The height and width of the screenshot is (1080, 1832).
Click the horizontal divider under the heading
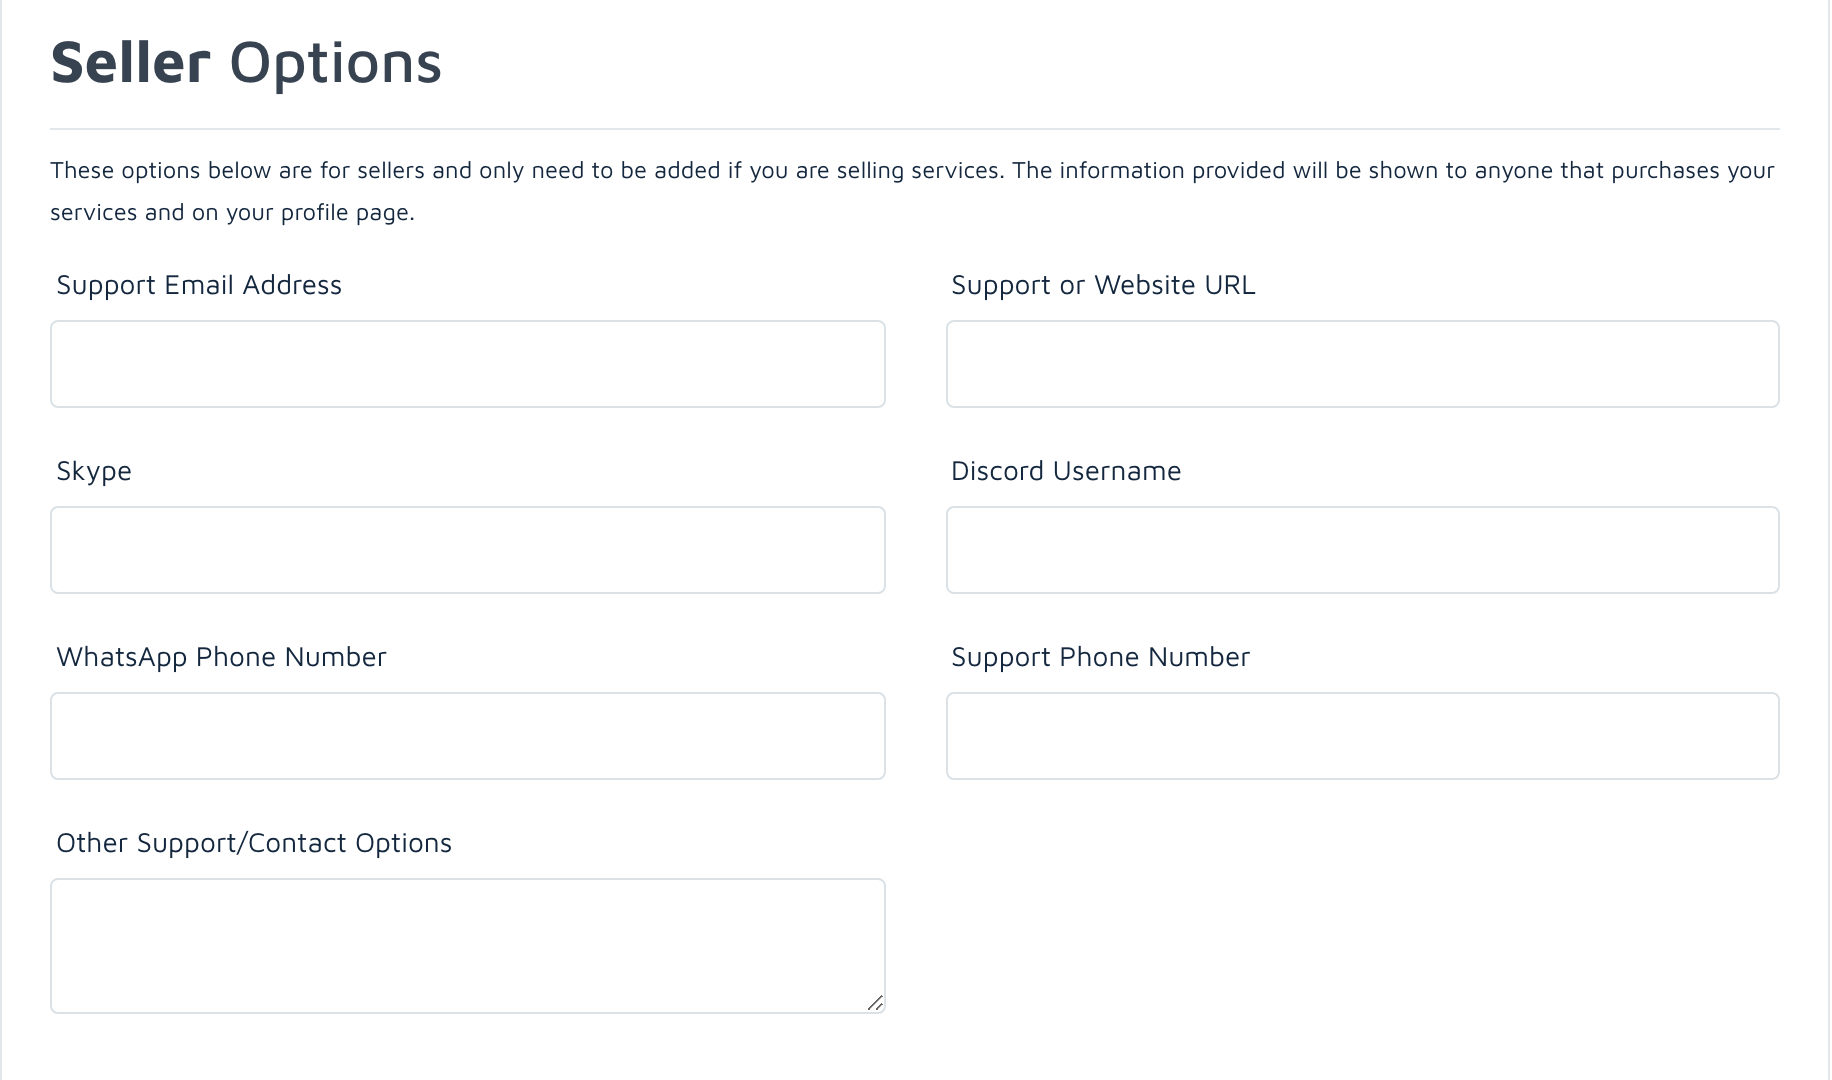point(914,129)
